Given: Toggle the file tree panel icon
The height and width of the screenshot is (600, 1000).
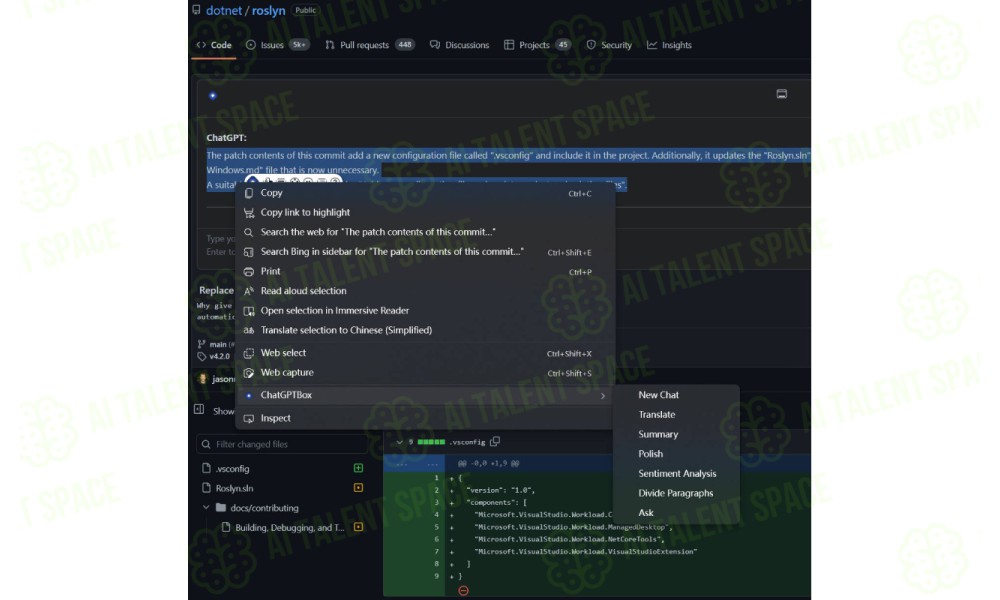Looking at the screenshot, I should pyautogui.click(x=199, y=409).
